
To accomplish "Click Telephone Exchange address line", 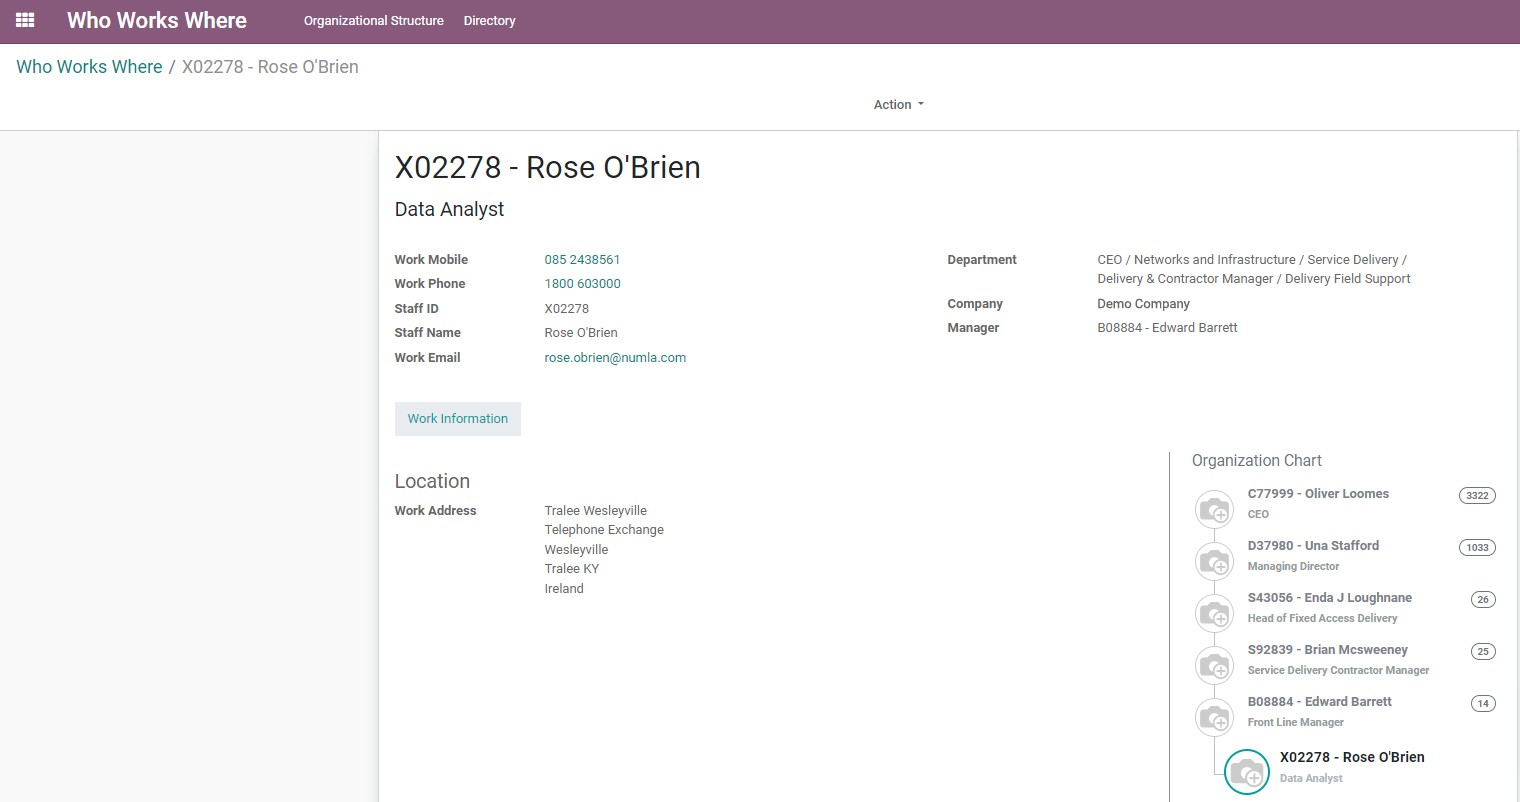I will (604, 530).
